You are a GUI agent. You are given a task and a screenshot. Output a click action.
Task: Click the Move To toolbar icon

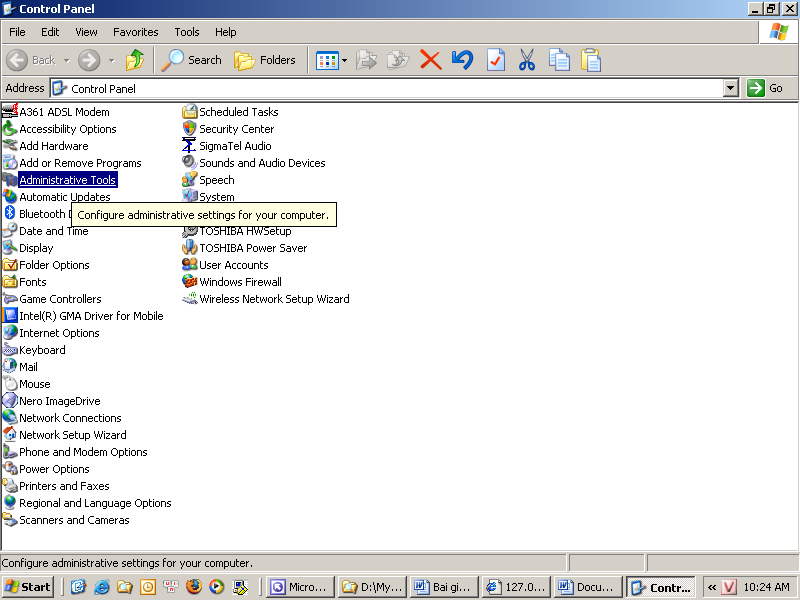pos(366,60)
